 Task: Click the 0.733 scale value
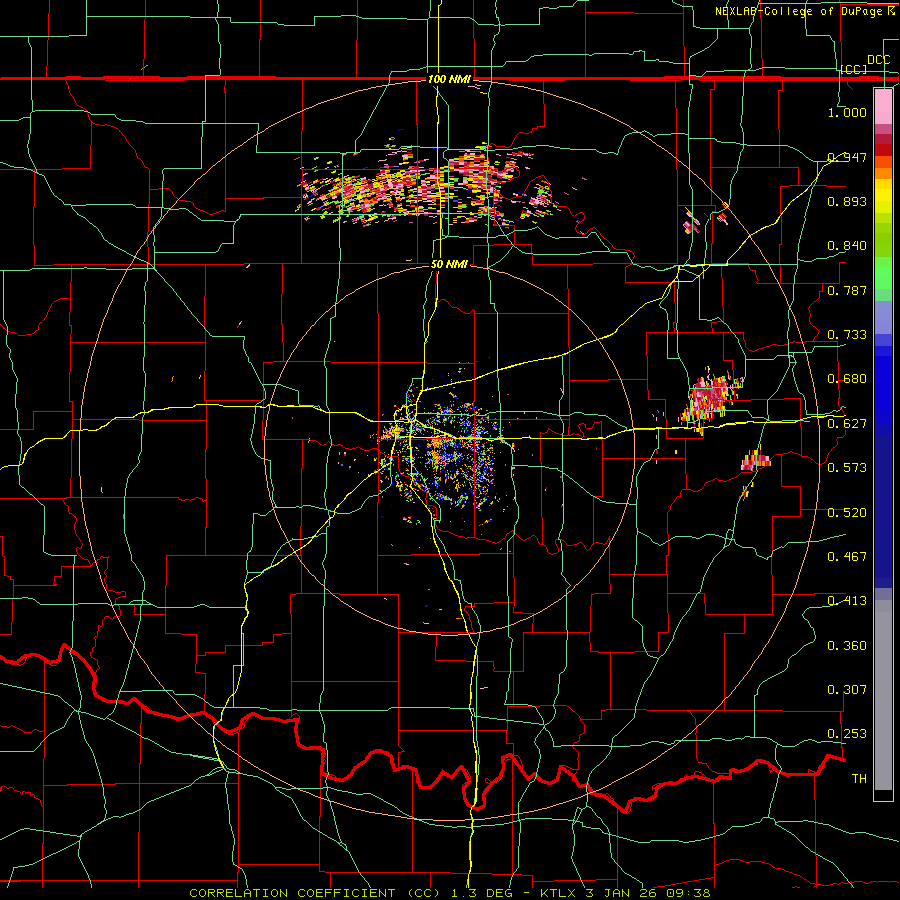tap(847, 335)
